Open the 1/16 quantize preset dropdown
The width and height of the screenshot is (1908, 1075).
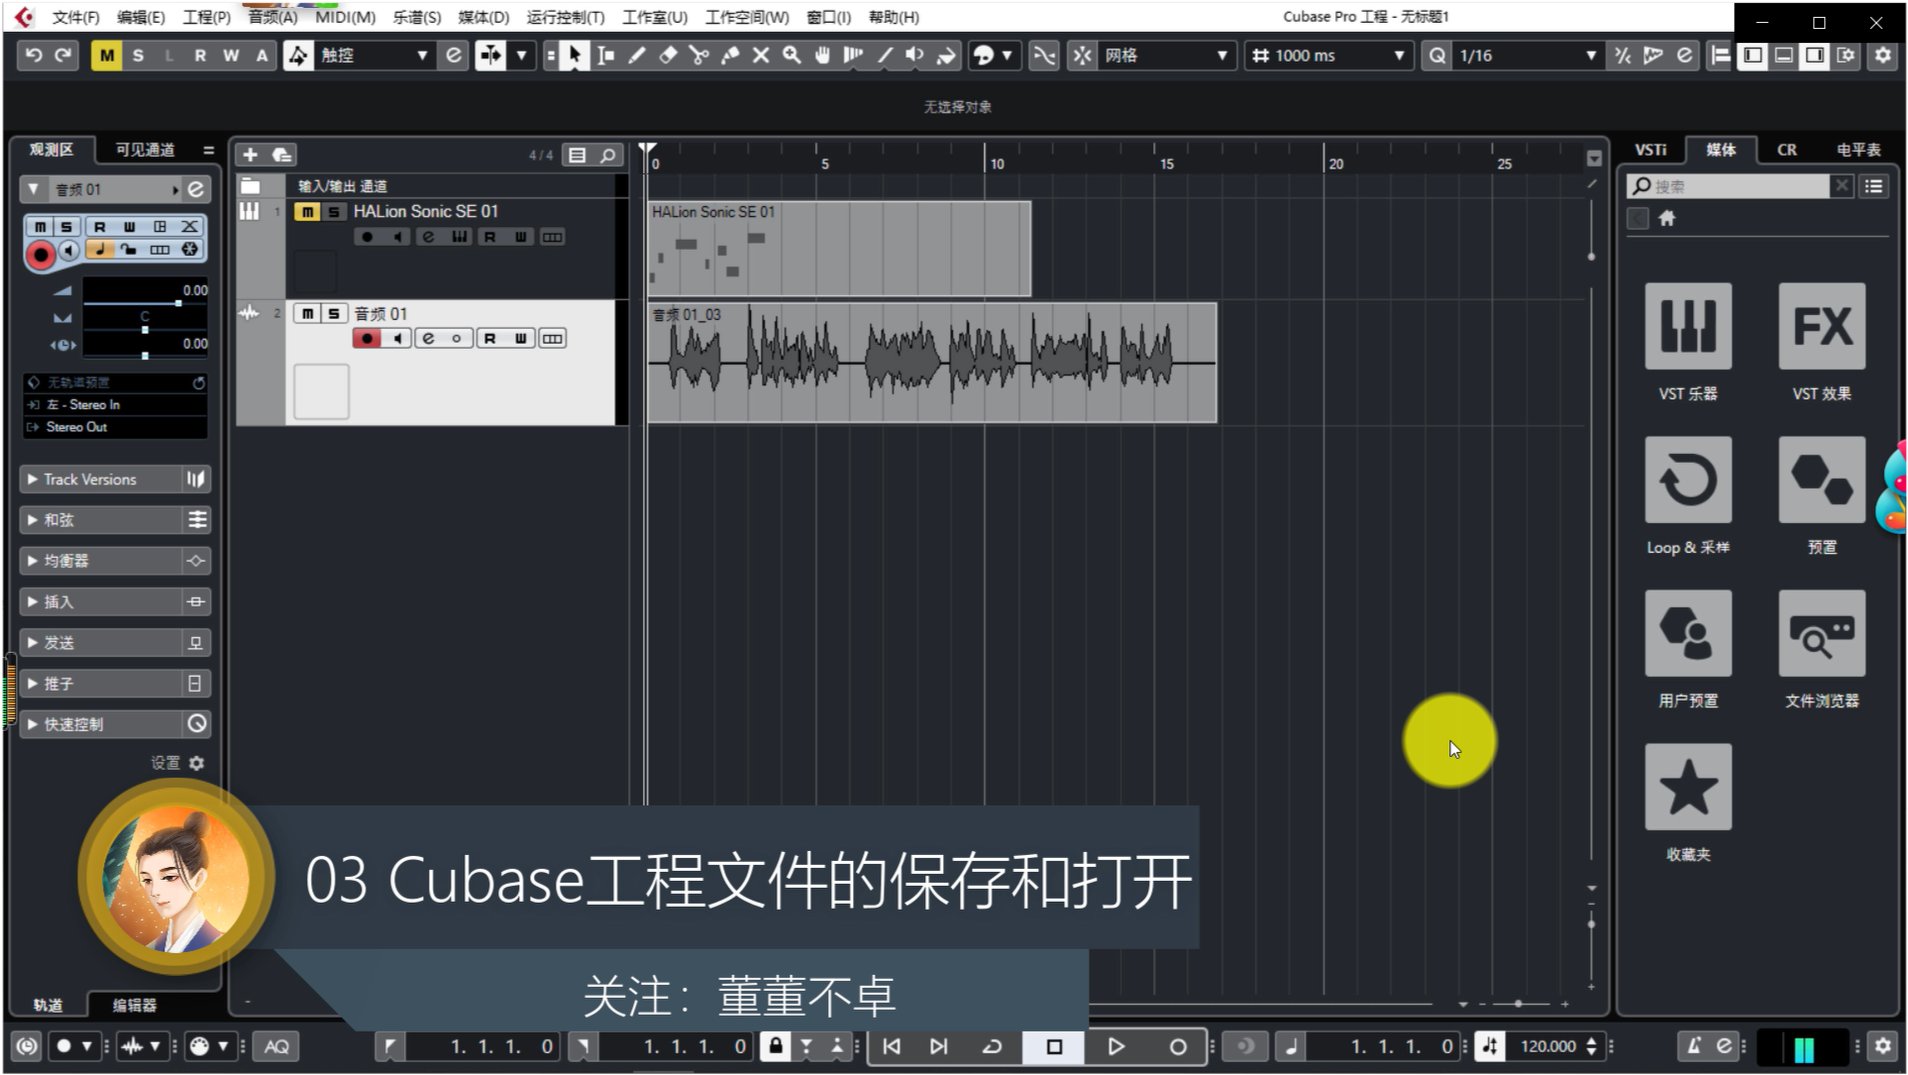click(1590, 56)
